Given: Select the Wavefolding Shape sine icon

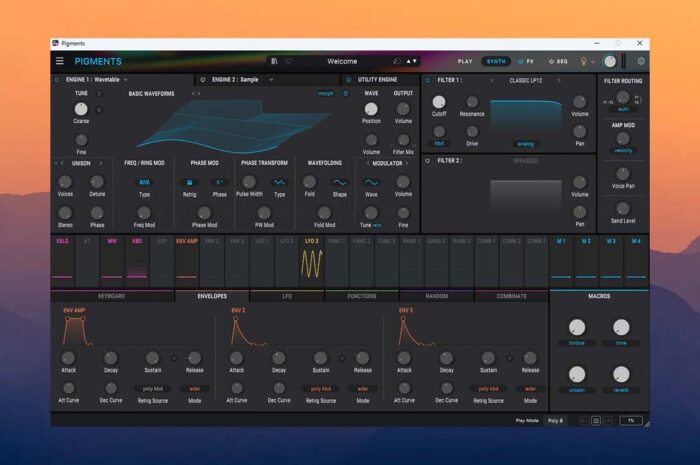Looking at the screenshot, I should pyautogui.click(x=339, y=183).
